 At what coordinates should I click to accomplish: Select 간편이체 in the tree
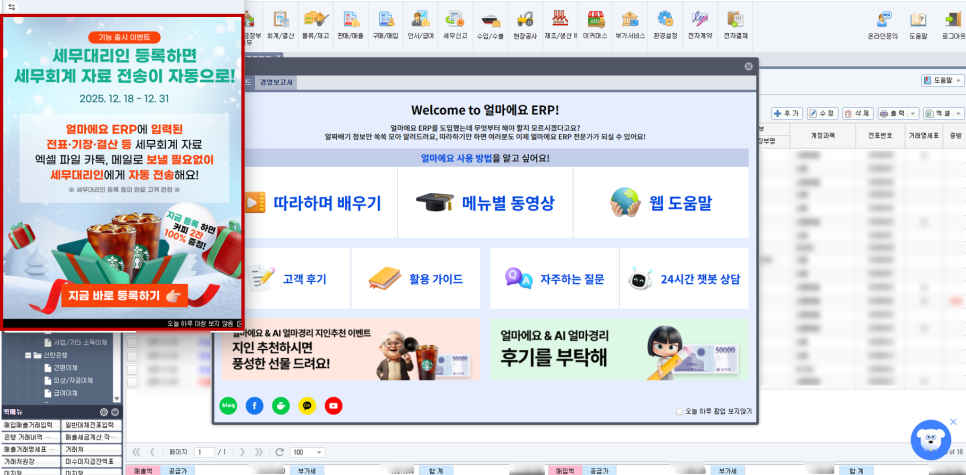tap(63, 368)
